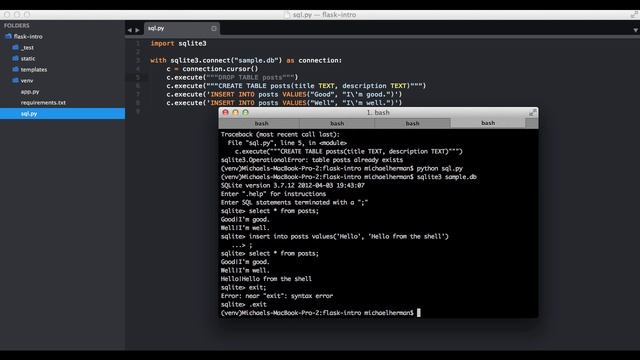
Task: Click the 'python sql.py' command line
Action: (342, 169)
